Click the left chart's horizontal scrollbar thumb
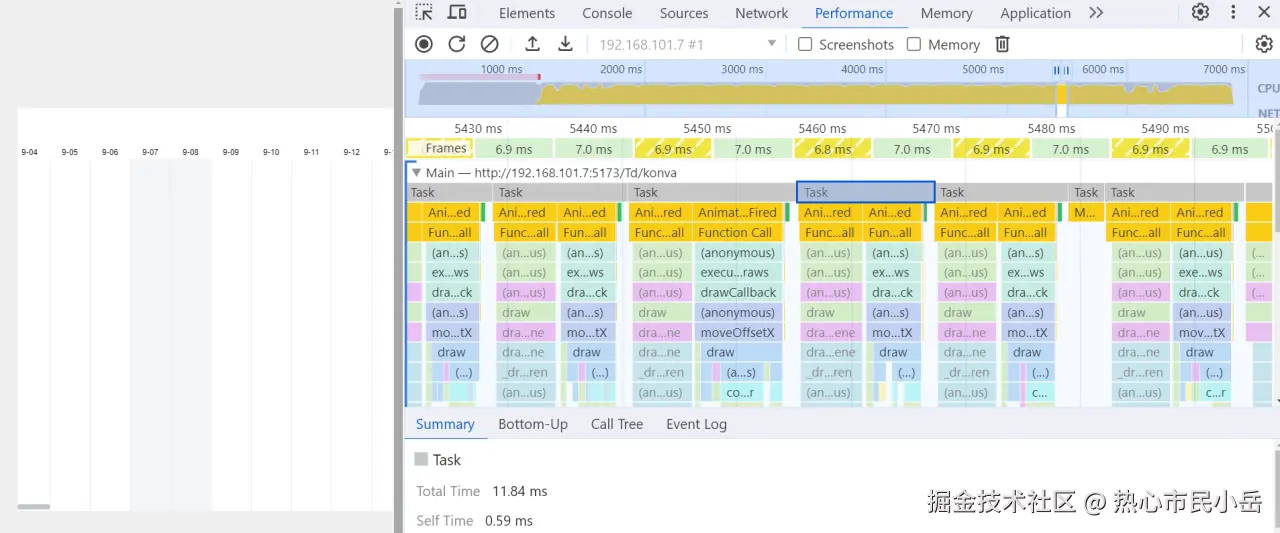 (34, 507)
